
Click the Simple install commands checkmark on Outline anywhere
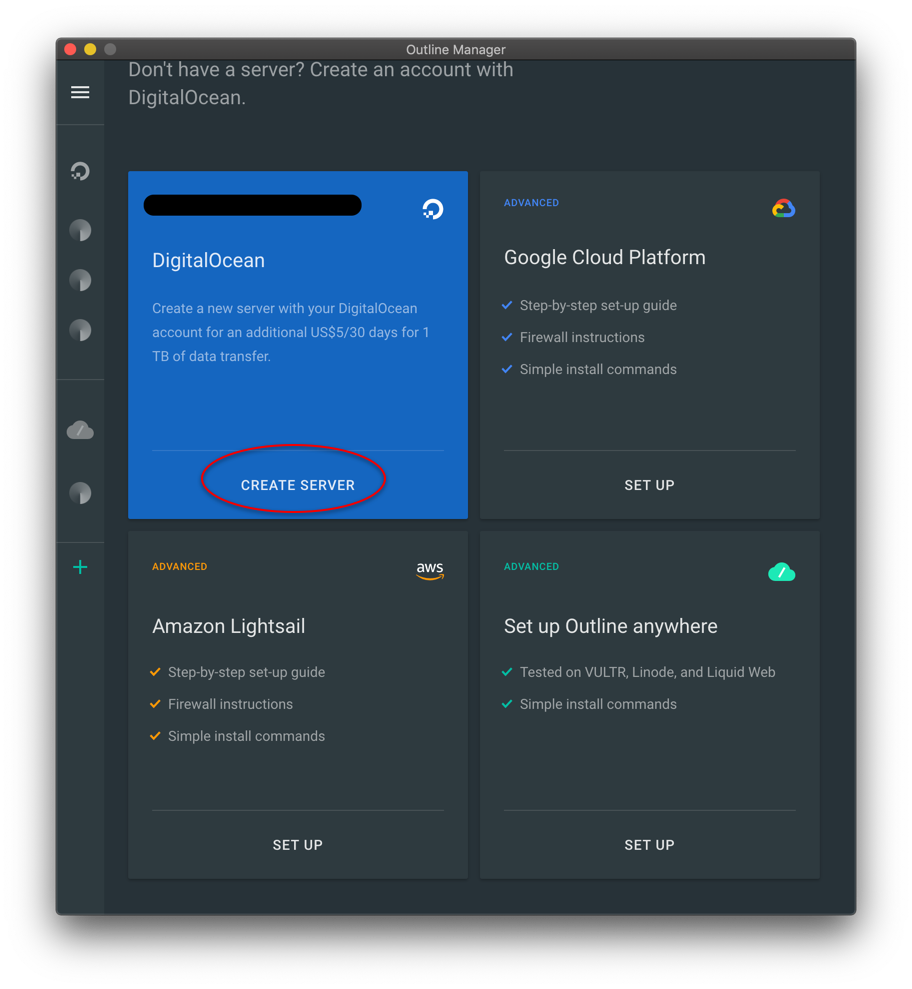506,704
